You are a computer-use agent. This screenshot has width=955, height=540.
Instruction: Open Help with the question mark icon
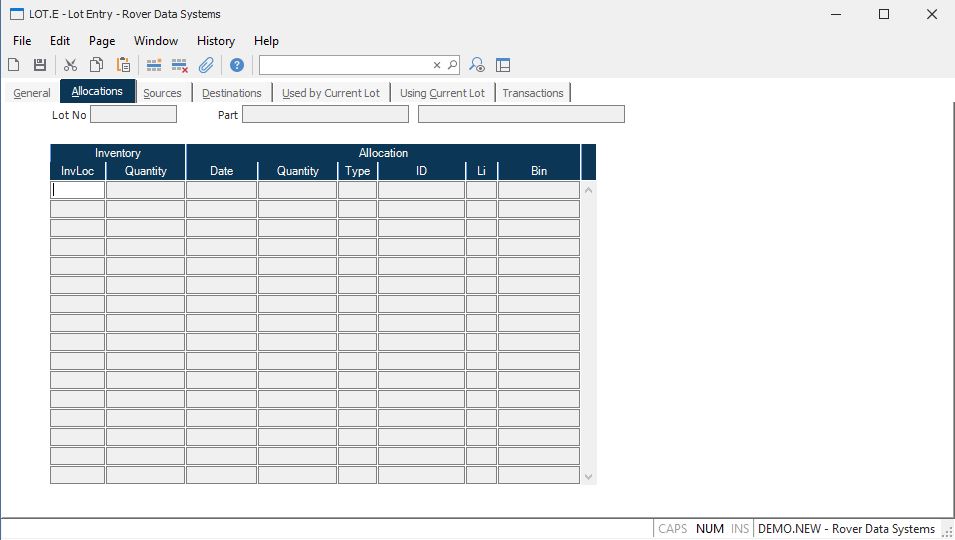237,65
